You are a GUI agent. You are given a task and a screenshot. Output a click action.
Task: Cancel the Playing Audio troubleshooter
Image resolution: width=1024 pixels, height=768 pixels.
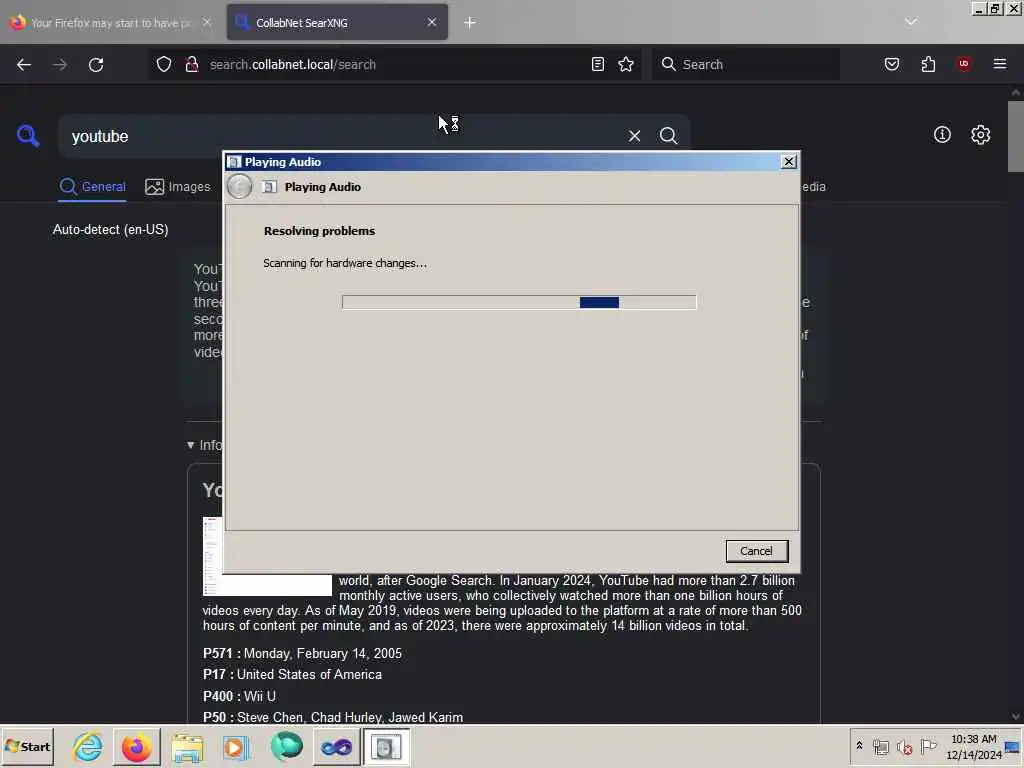756,551
